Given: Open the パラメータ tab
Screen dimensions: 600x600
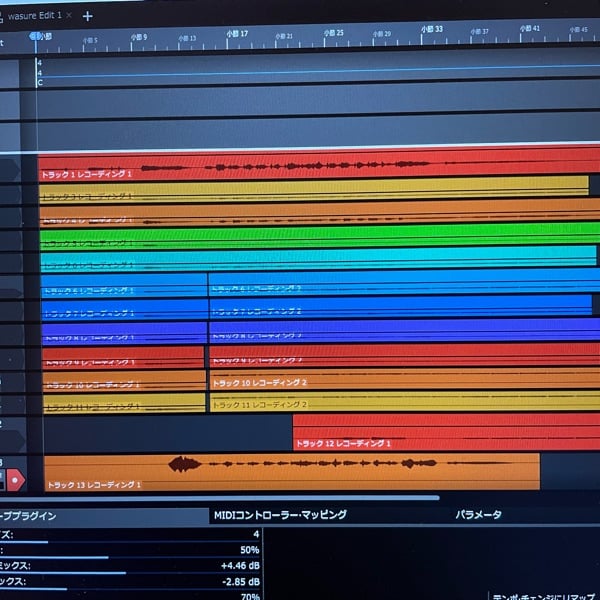Looking at the screenshot, I should click(479, 515).
